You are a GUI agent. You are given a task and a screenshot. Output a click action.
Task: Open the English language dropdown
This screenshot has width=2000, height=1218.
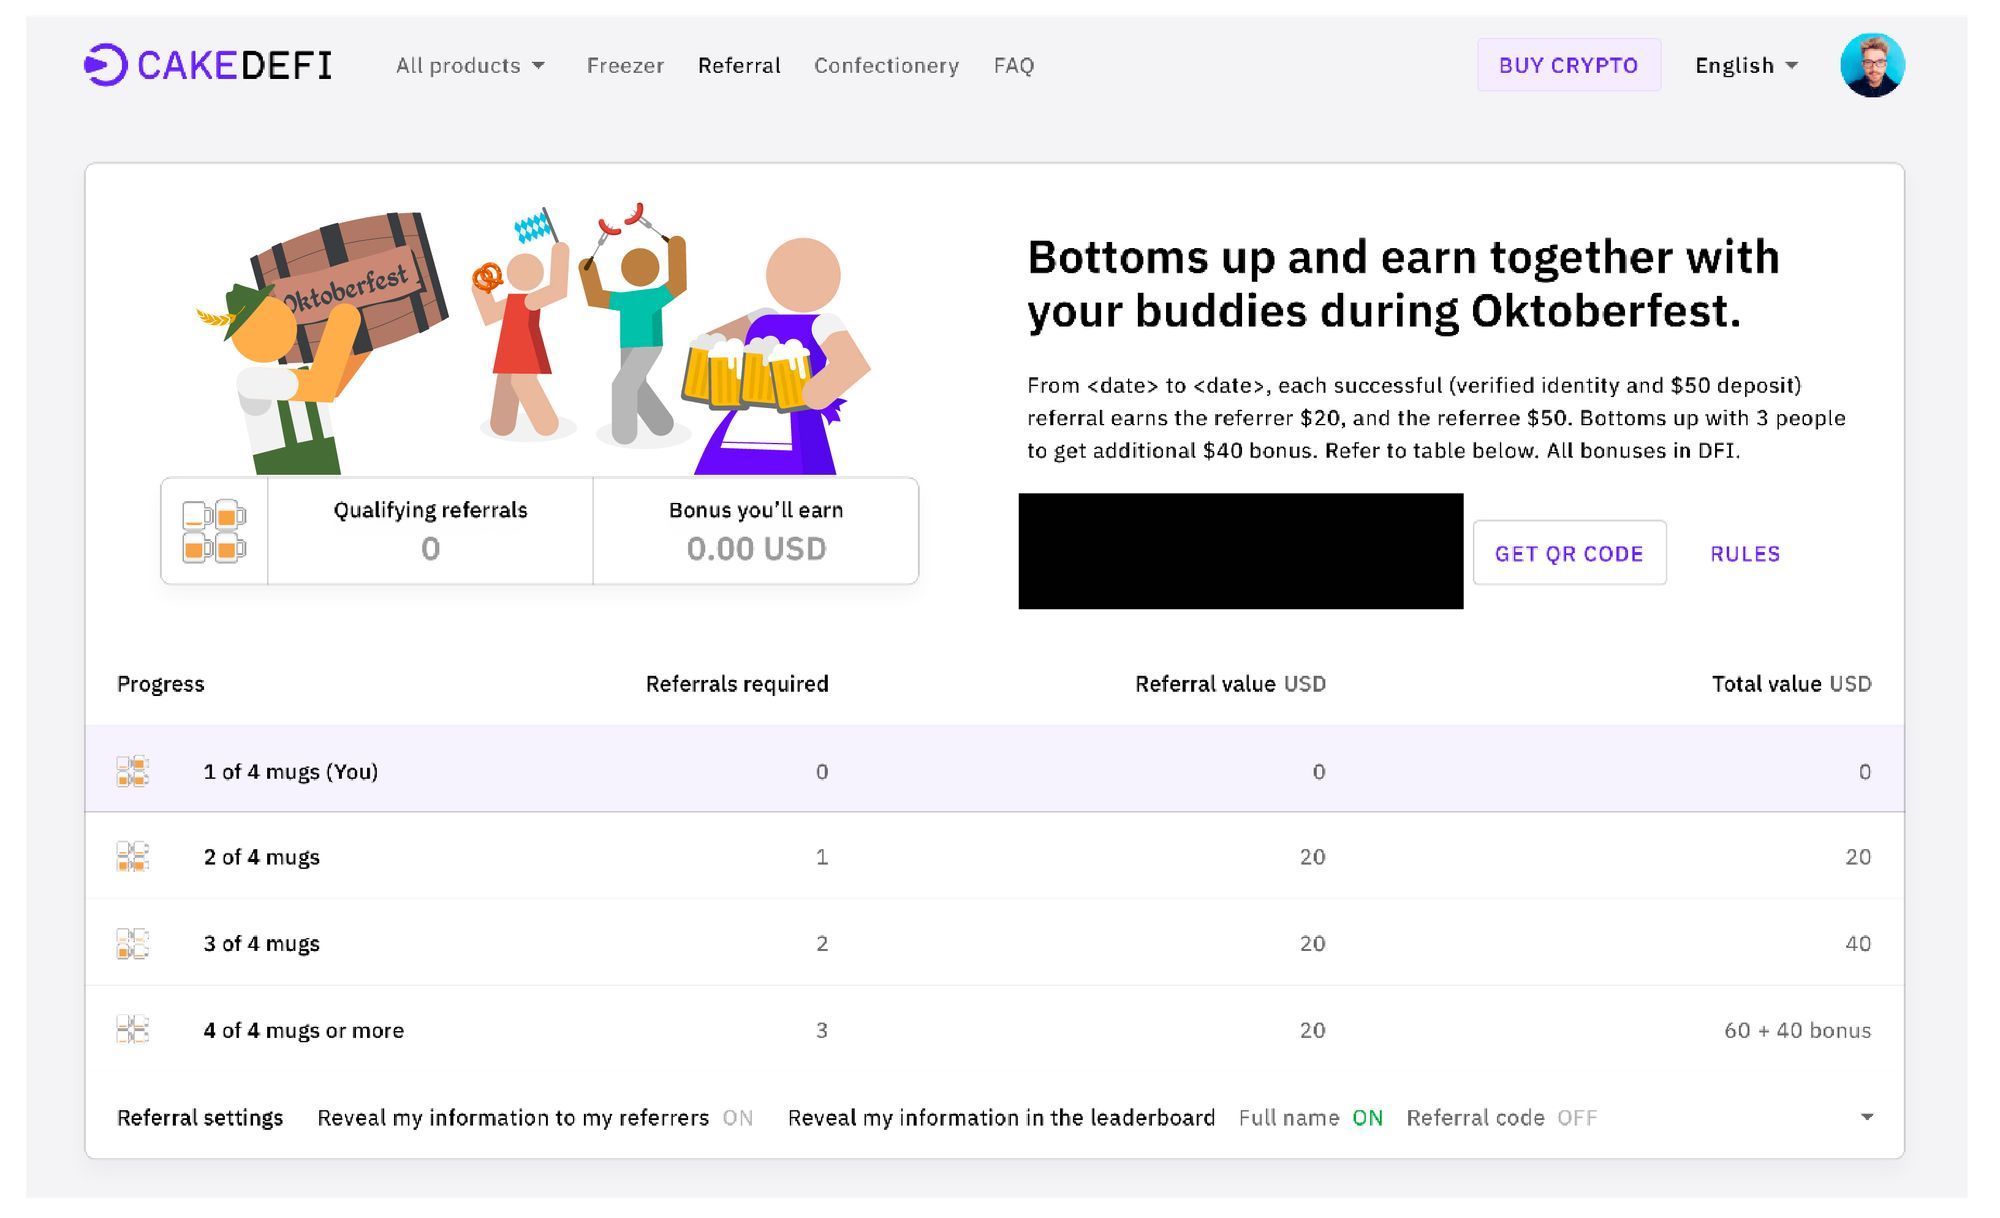tap(1746, 66)
